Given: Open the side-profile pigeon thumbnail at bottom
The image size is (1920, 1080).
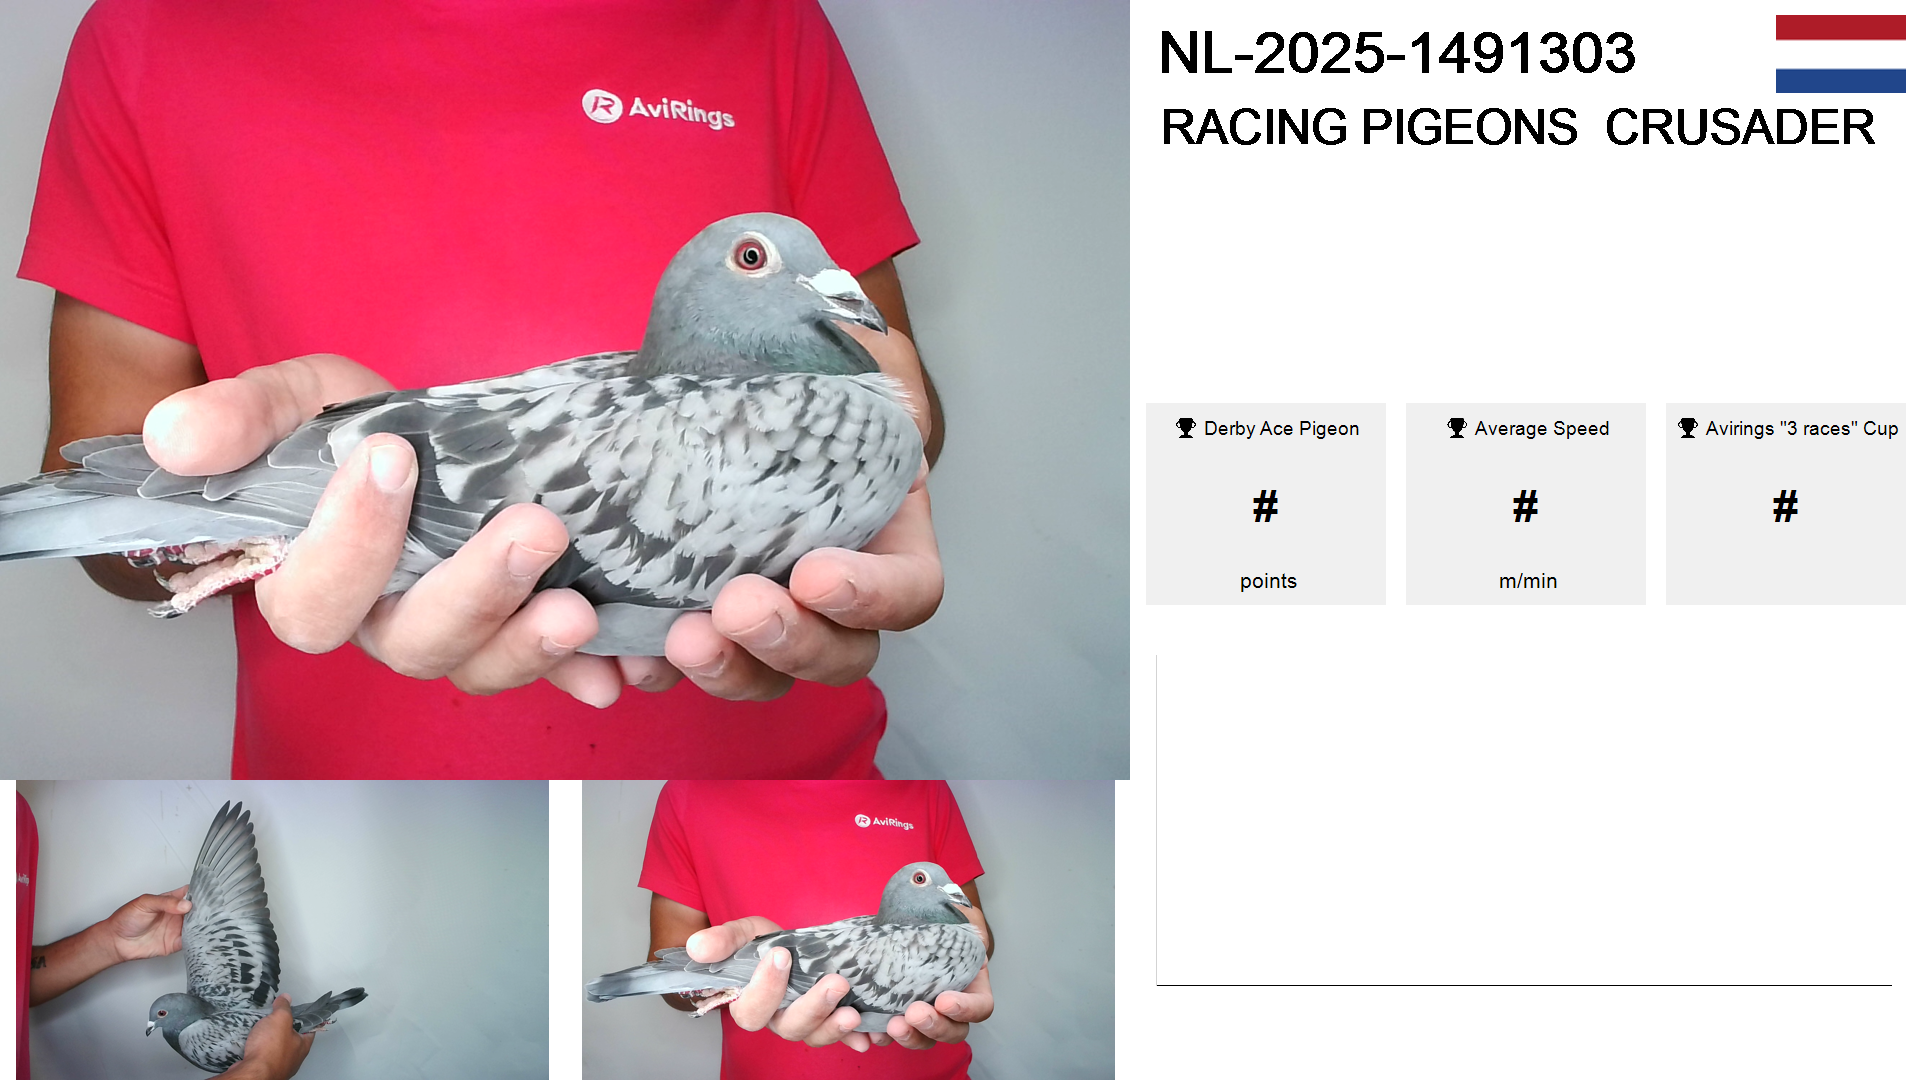Looking at the screenshot, I should point(848,930).
